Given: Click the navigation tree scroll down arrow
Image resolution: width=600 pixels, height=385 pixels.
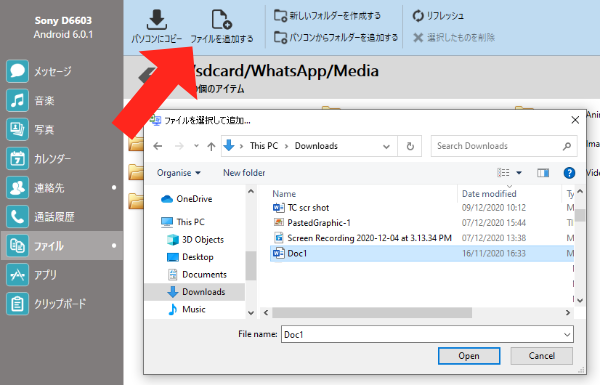Looking at the screenshot, I should (x=251, y=313).
